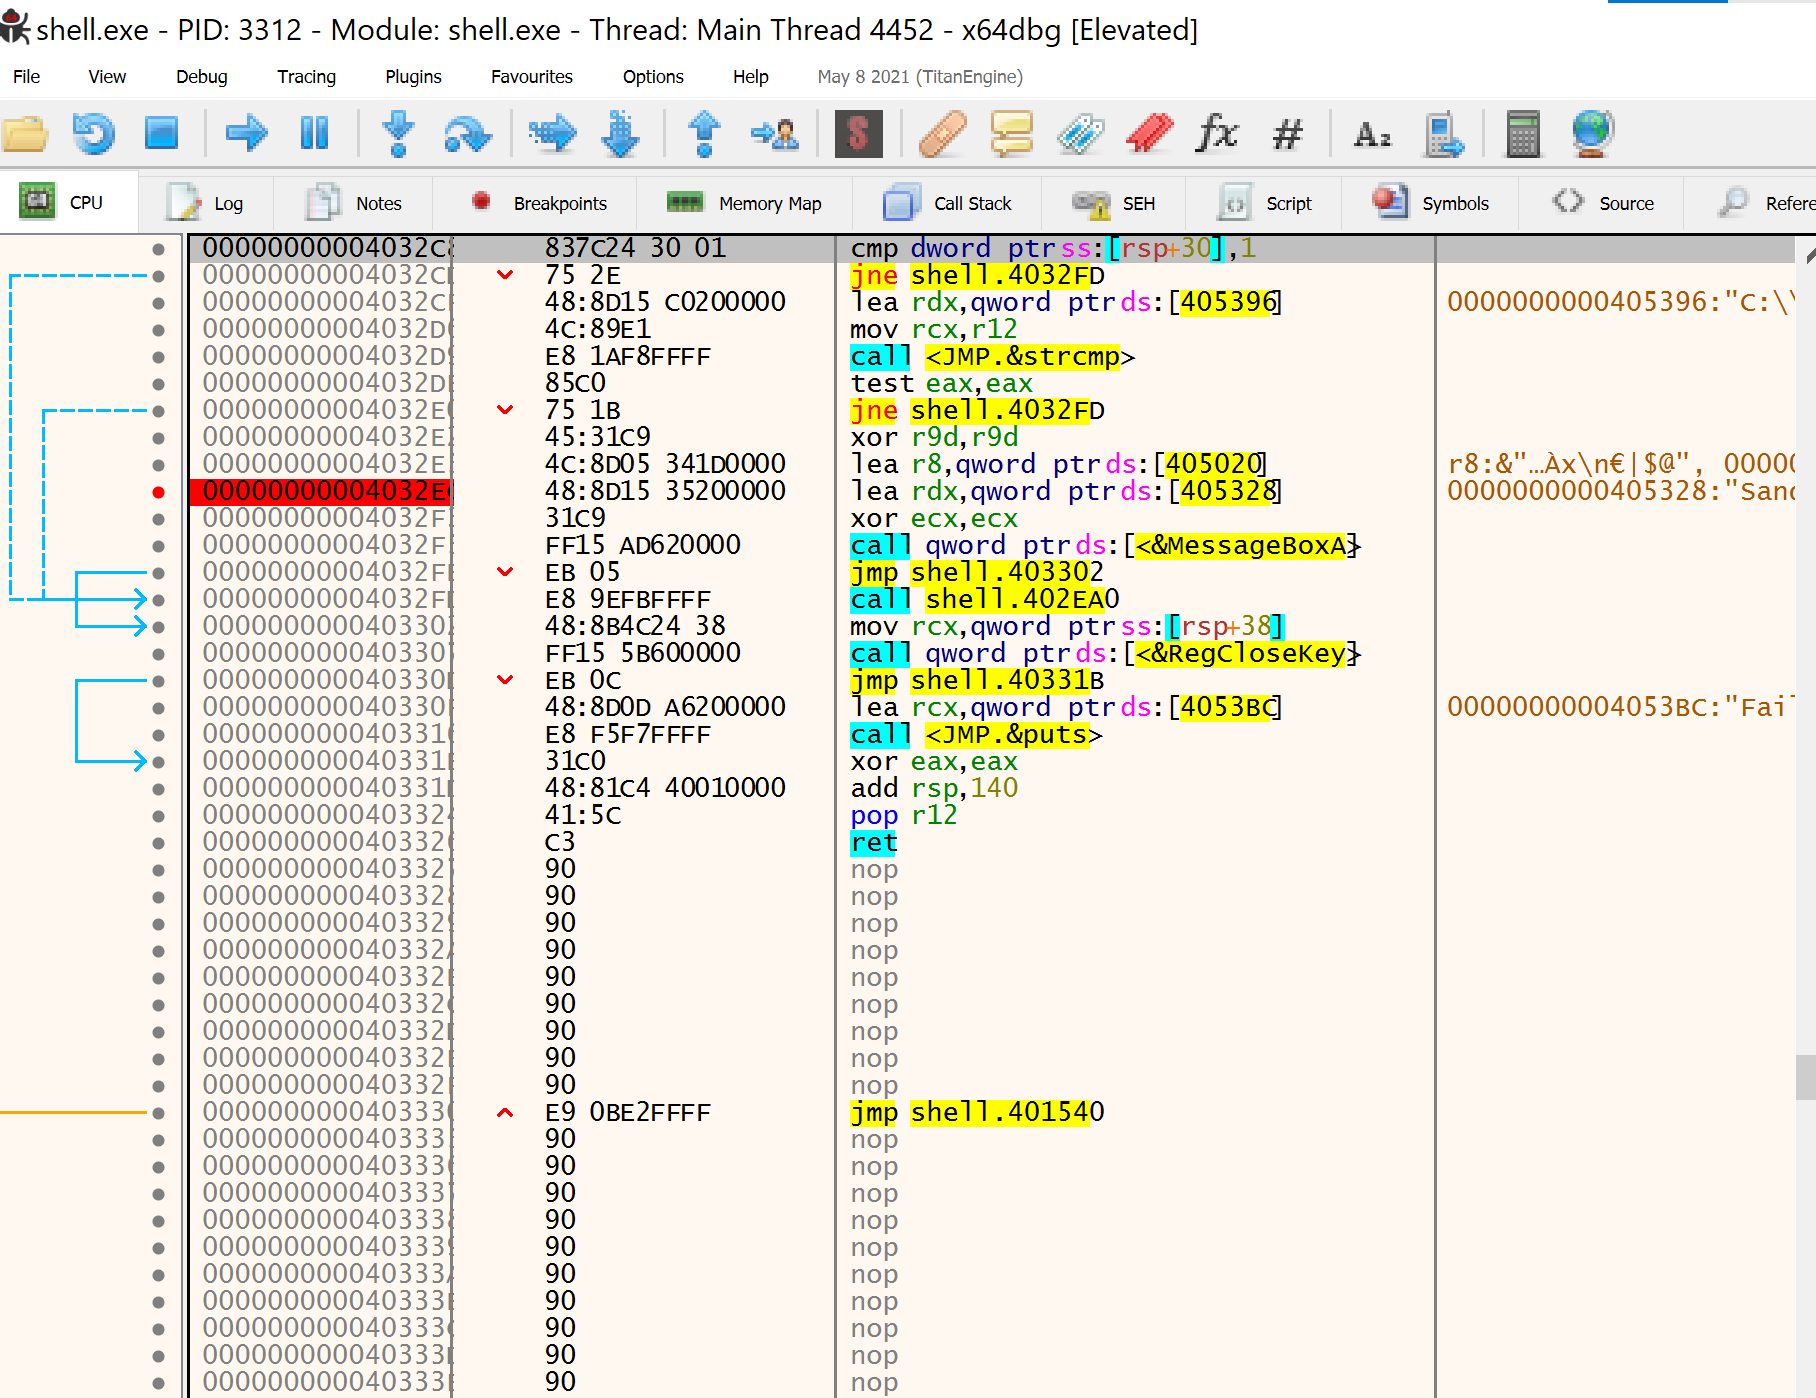This screenshot has height=1398, width=1816.
Task: Toggle breakpoint dot beside call JMP.&puts row
Action: pyautogui.click(x=158, y=735)
